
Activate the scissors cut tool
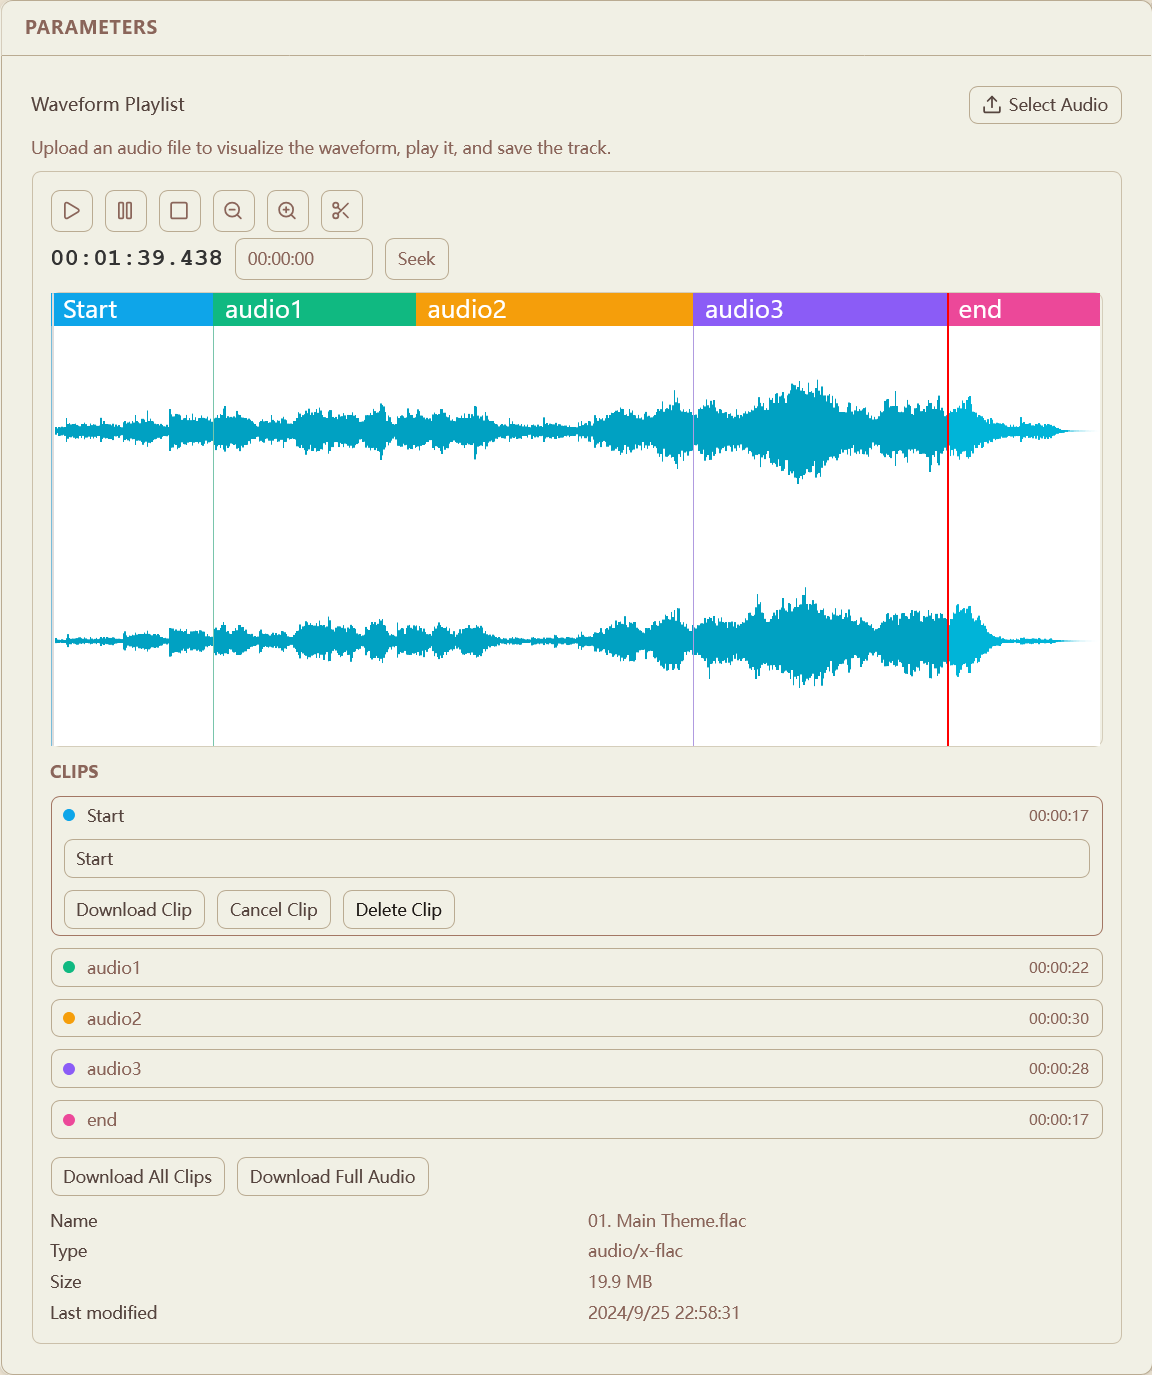[341, 211]
